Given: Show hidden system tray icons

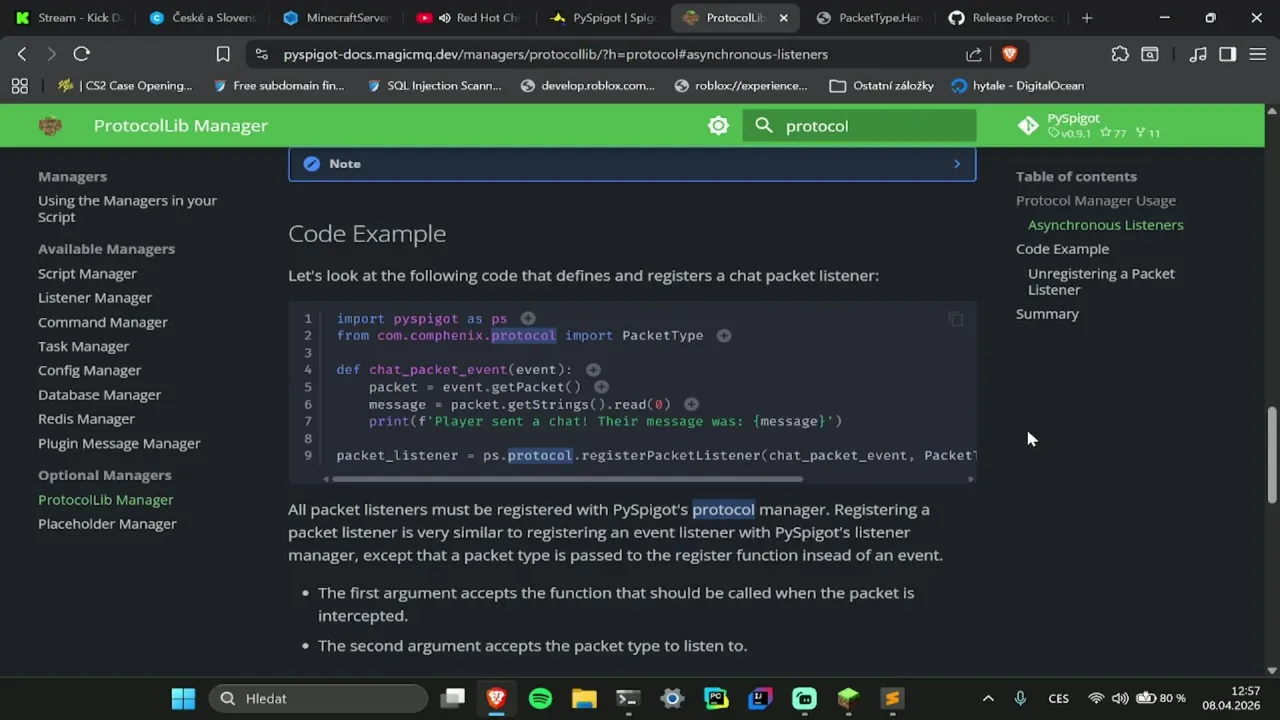Looking at the screenshot, I should coord(988,699).
